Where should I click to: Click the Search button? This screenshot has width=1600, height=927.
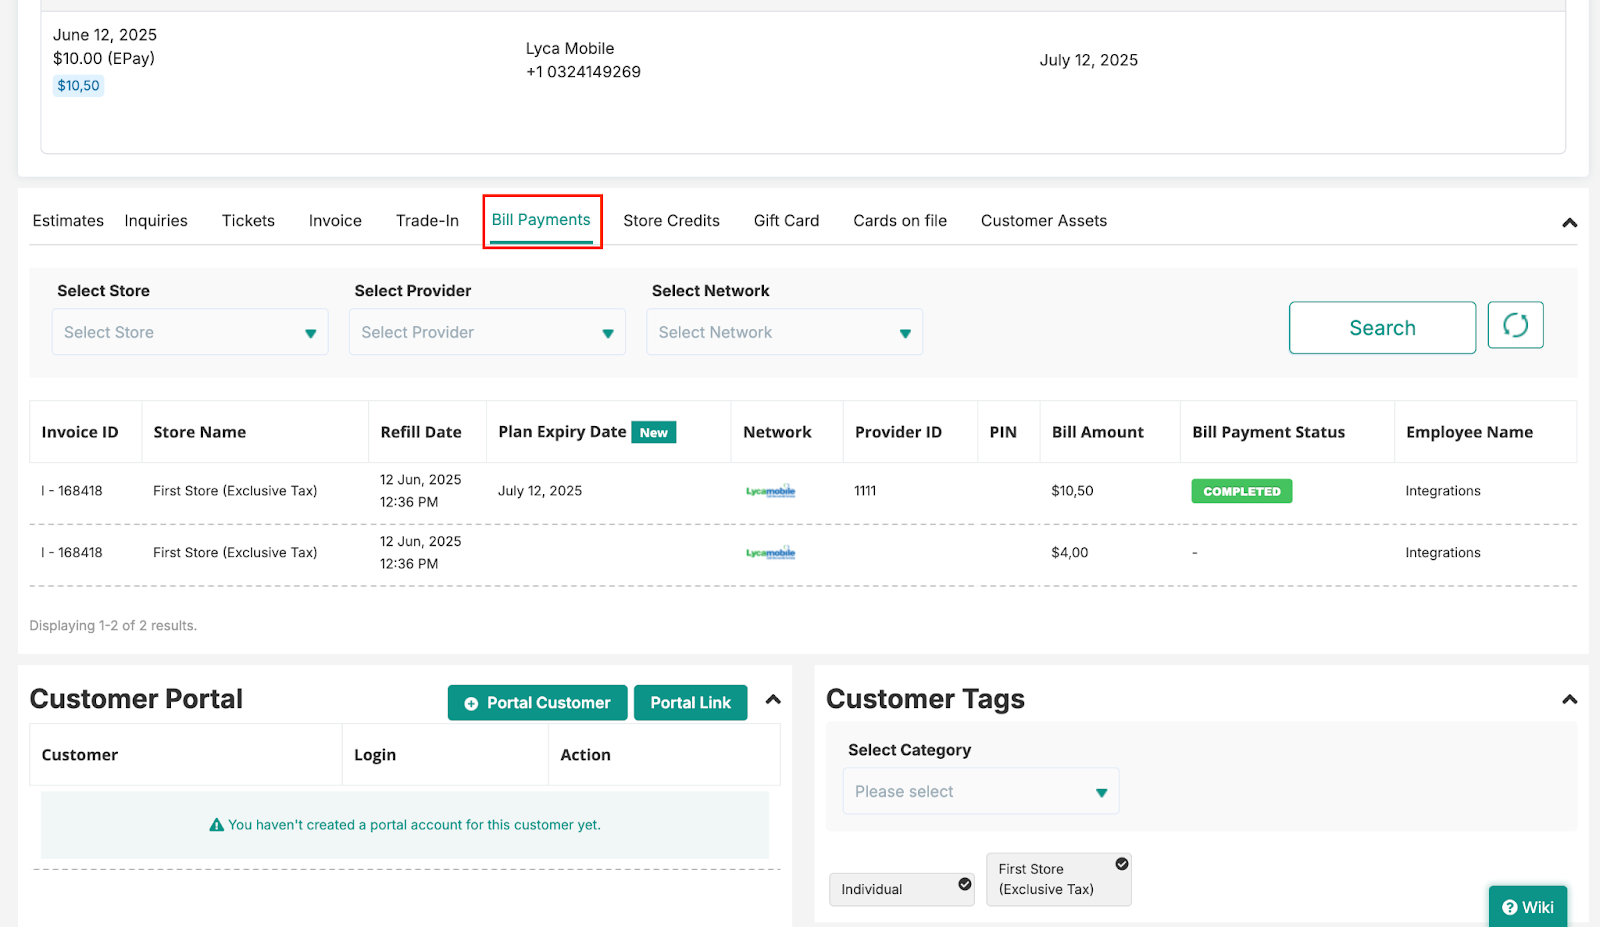click(x=1382, y=328)
